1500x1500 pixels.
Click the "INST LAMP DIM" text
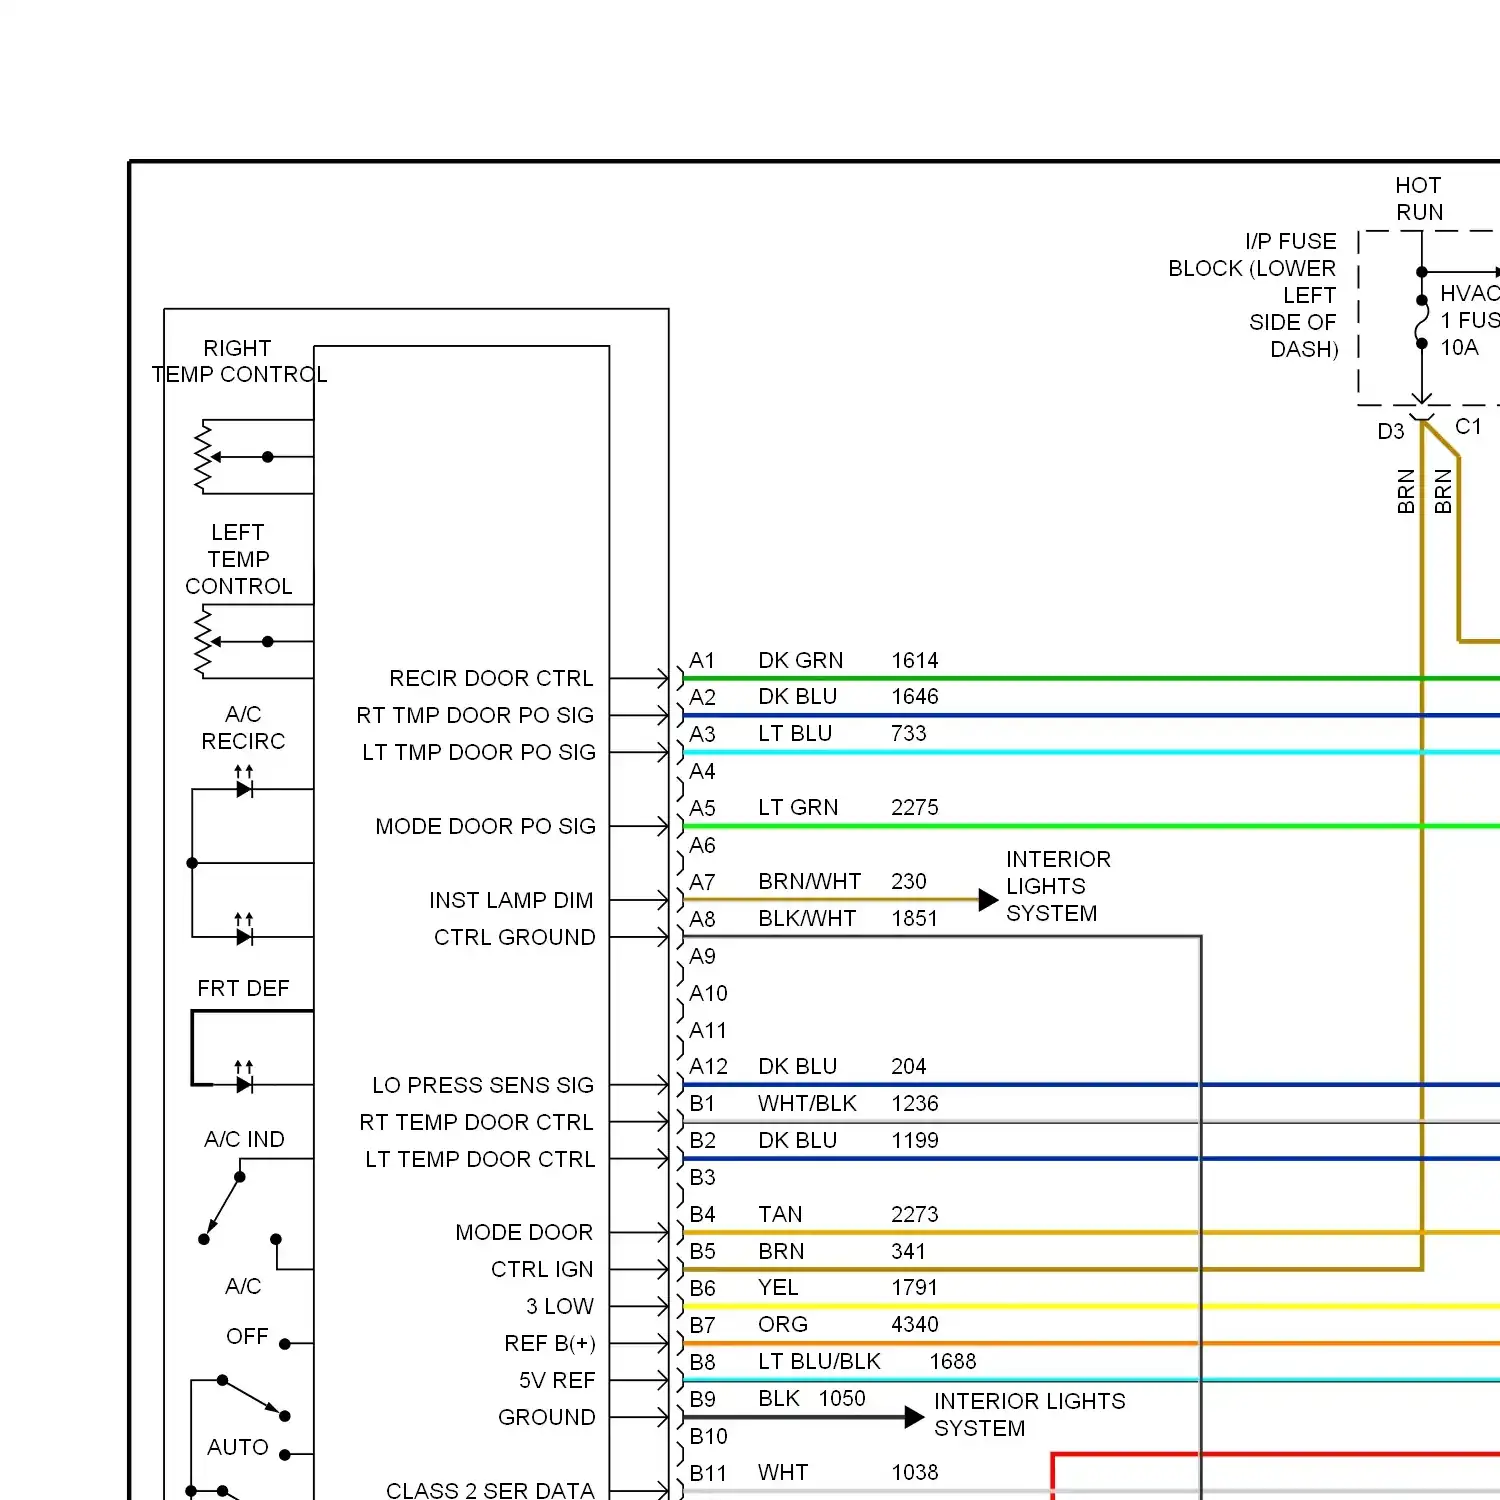[511, 900]
